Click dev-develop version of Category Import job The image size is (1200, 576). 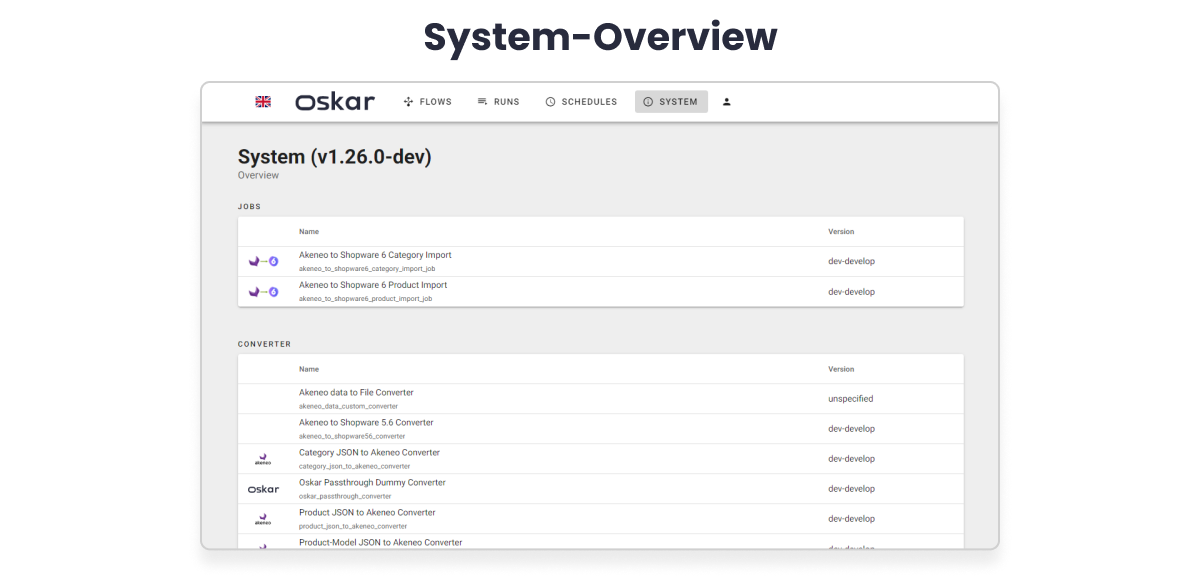tap(852, 262)
